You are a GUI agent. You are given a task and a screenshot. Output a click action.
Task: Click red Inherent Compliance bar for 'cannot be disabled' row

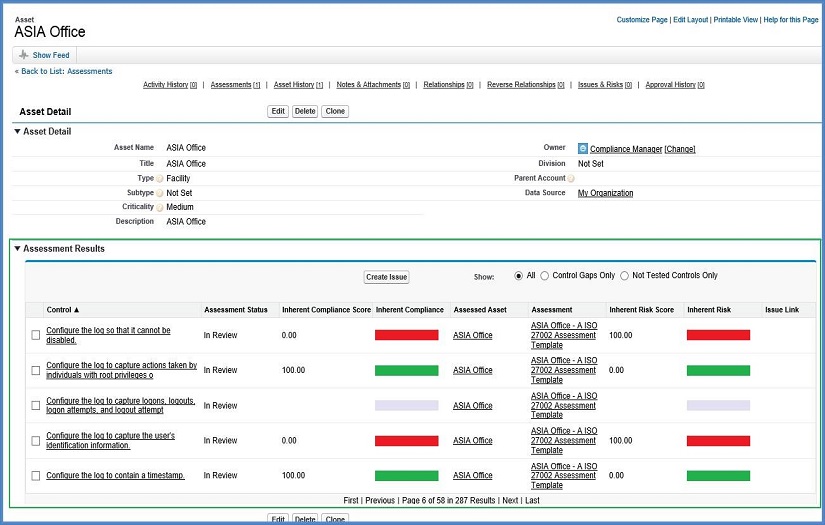pyautogui.click(x=407, y=335)
